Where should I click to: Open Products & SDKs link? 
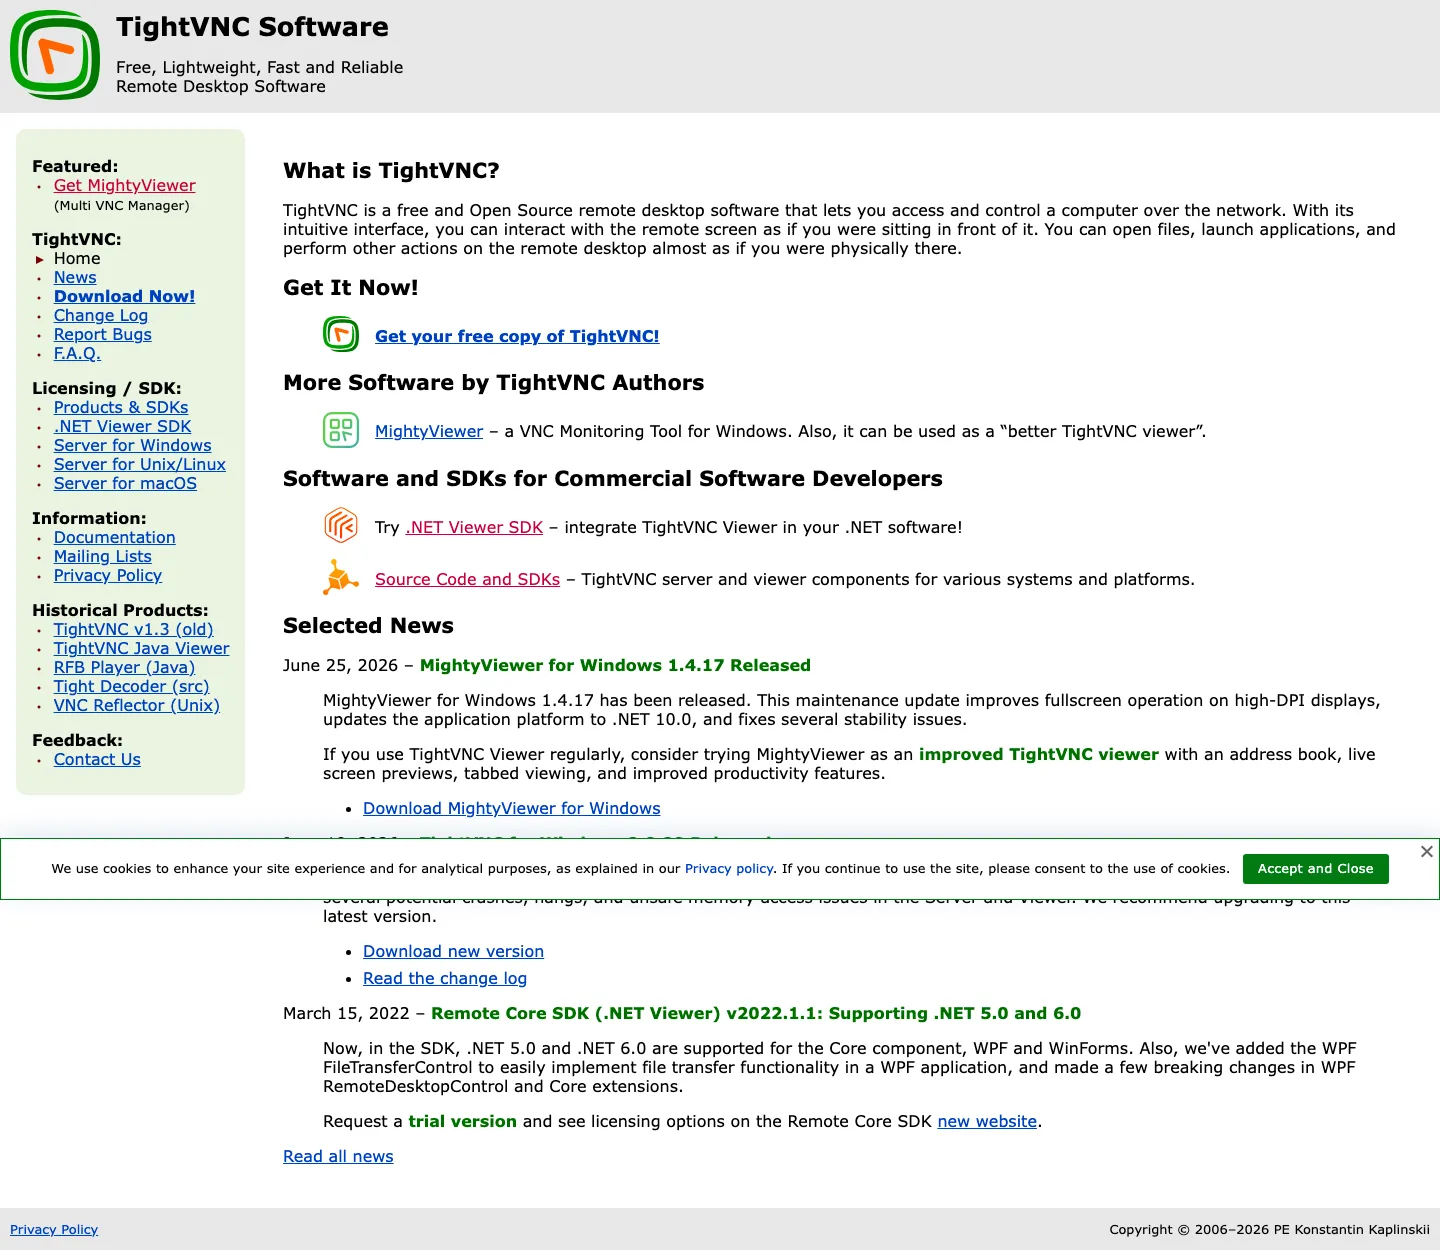pyautogui.click(x=121, y=407)
